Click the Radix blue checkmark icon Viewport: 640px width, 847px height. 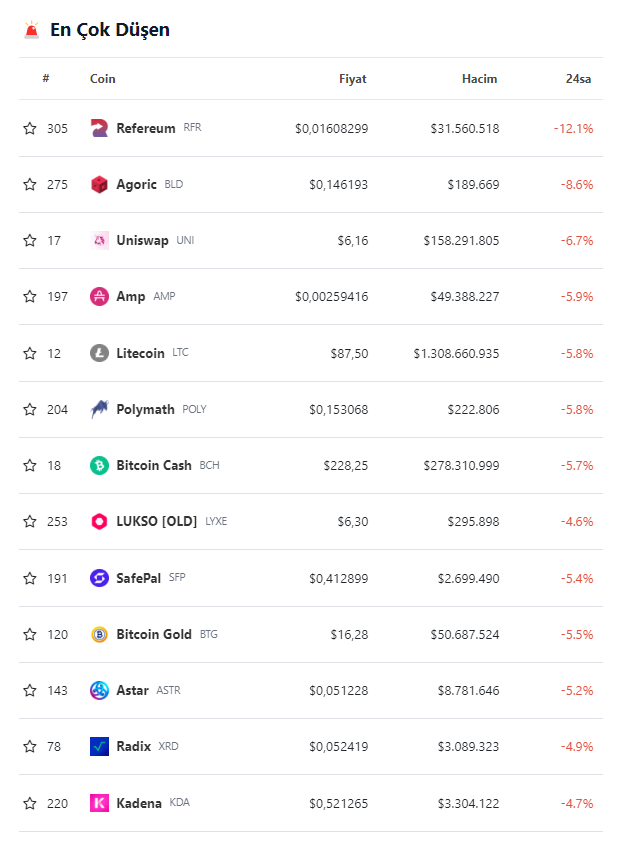[x=99, y=746]
